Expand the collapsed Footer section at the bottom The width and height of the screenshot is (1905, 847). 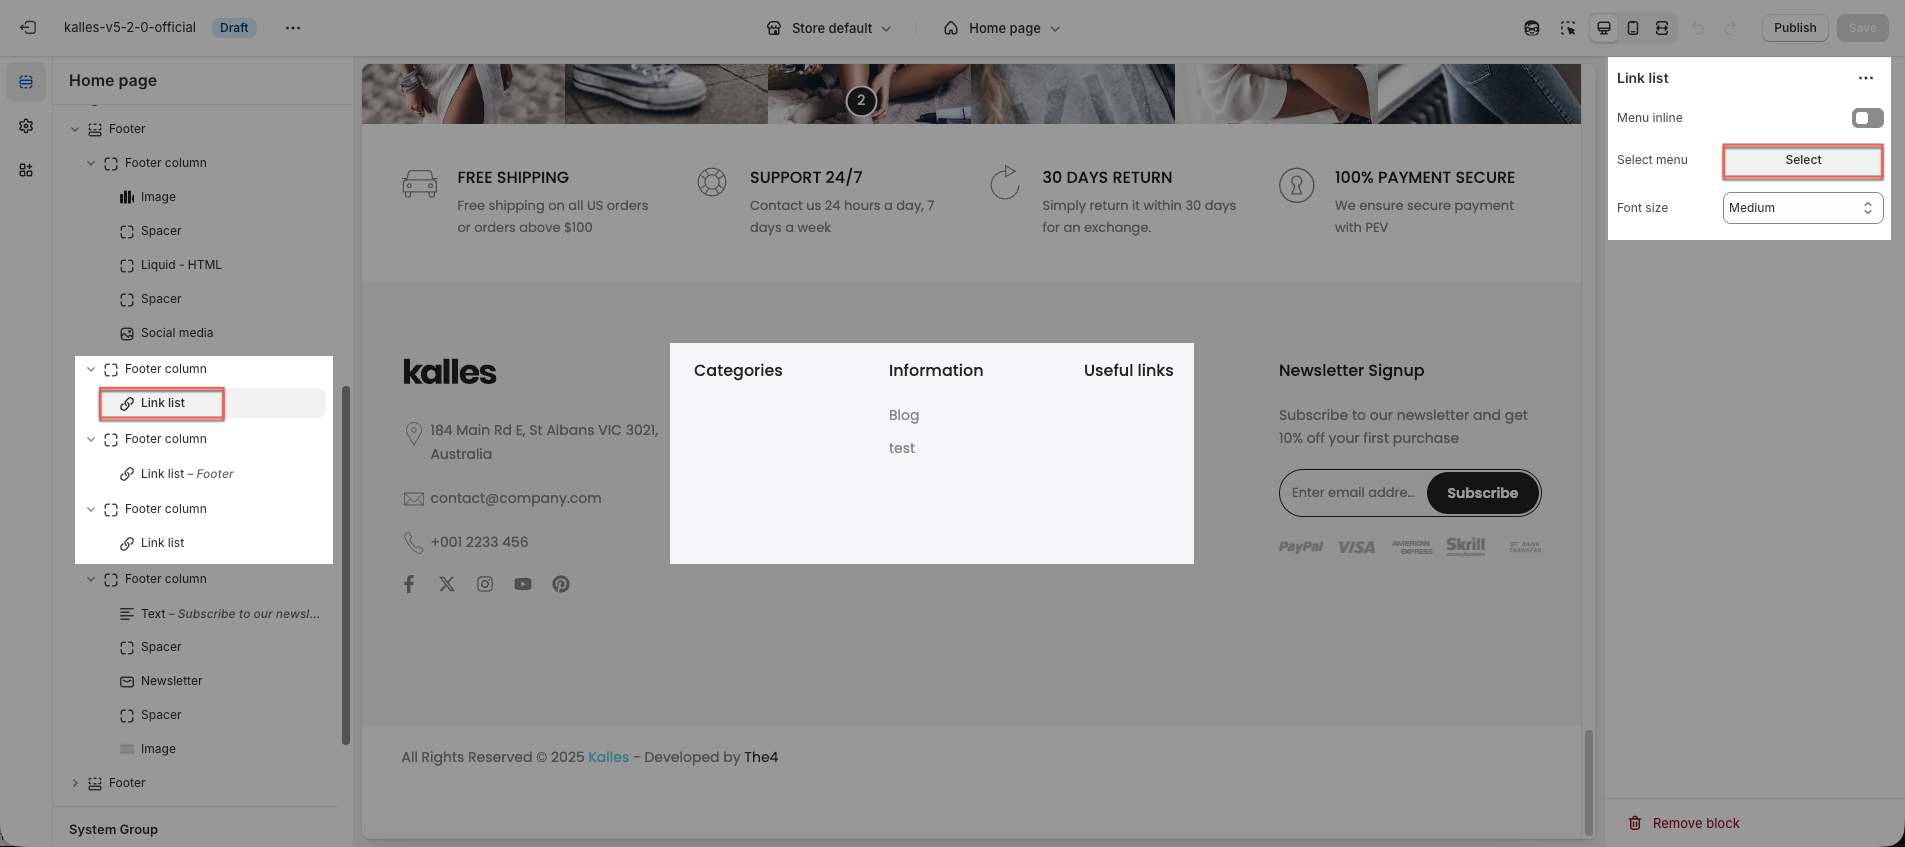[x=75, y=783]
